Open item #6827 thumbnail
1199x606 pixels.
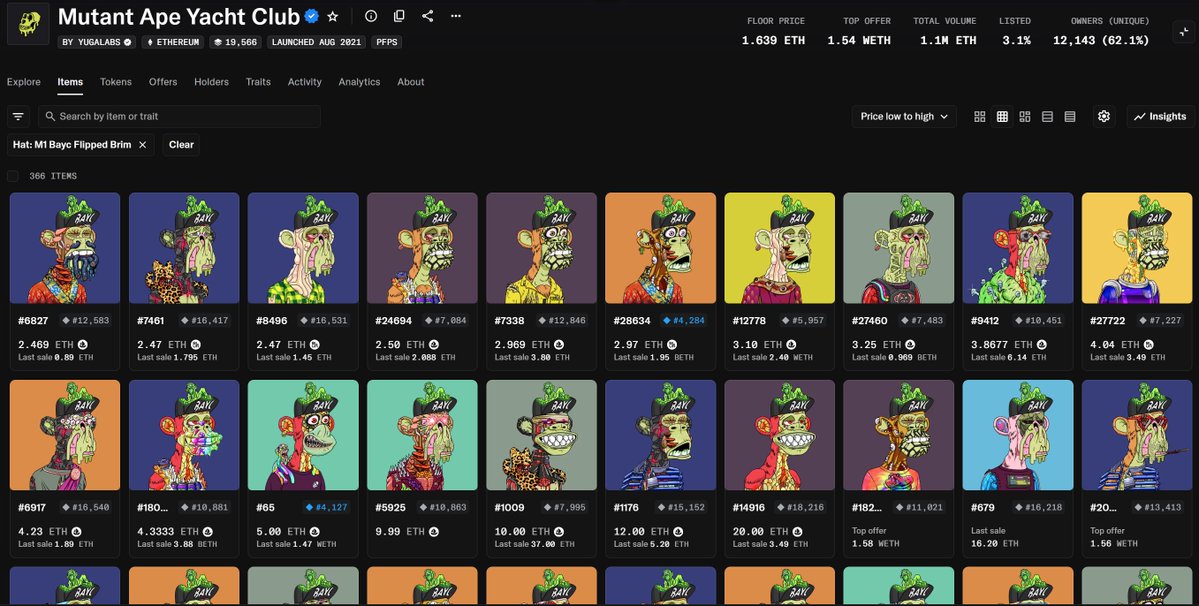65,248
